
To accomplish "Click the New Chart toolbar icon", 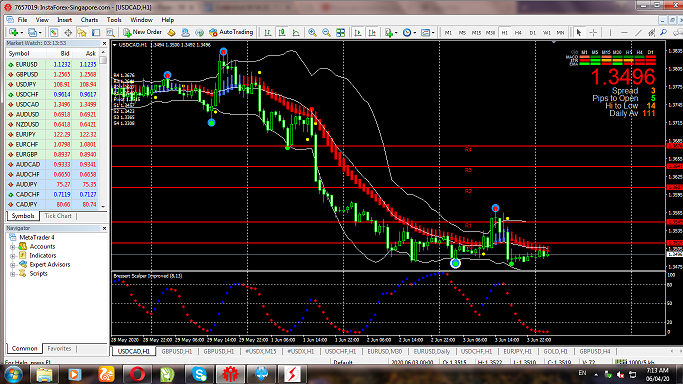I will pyautogui.click(x=13, y=33).
